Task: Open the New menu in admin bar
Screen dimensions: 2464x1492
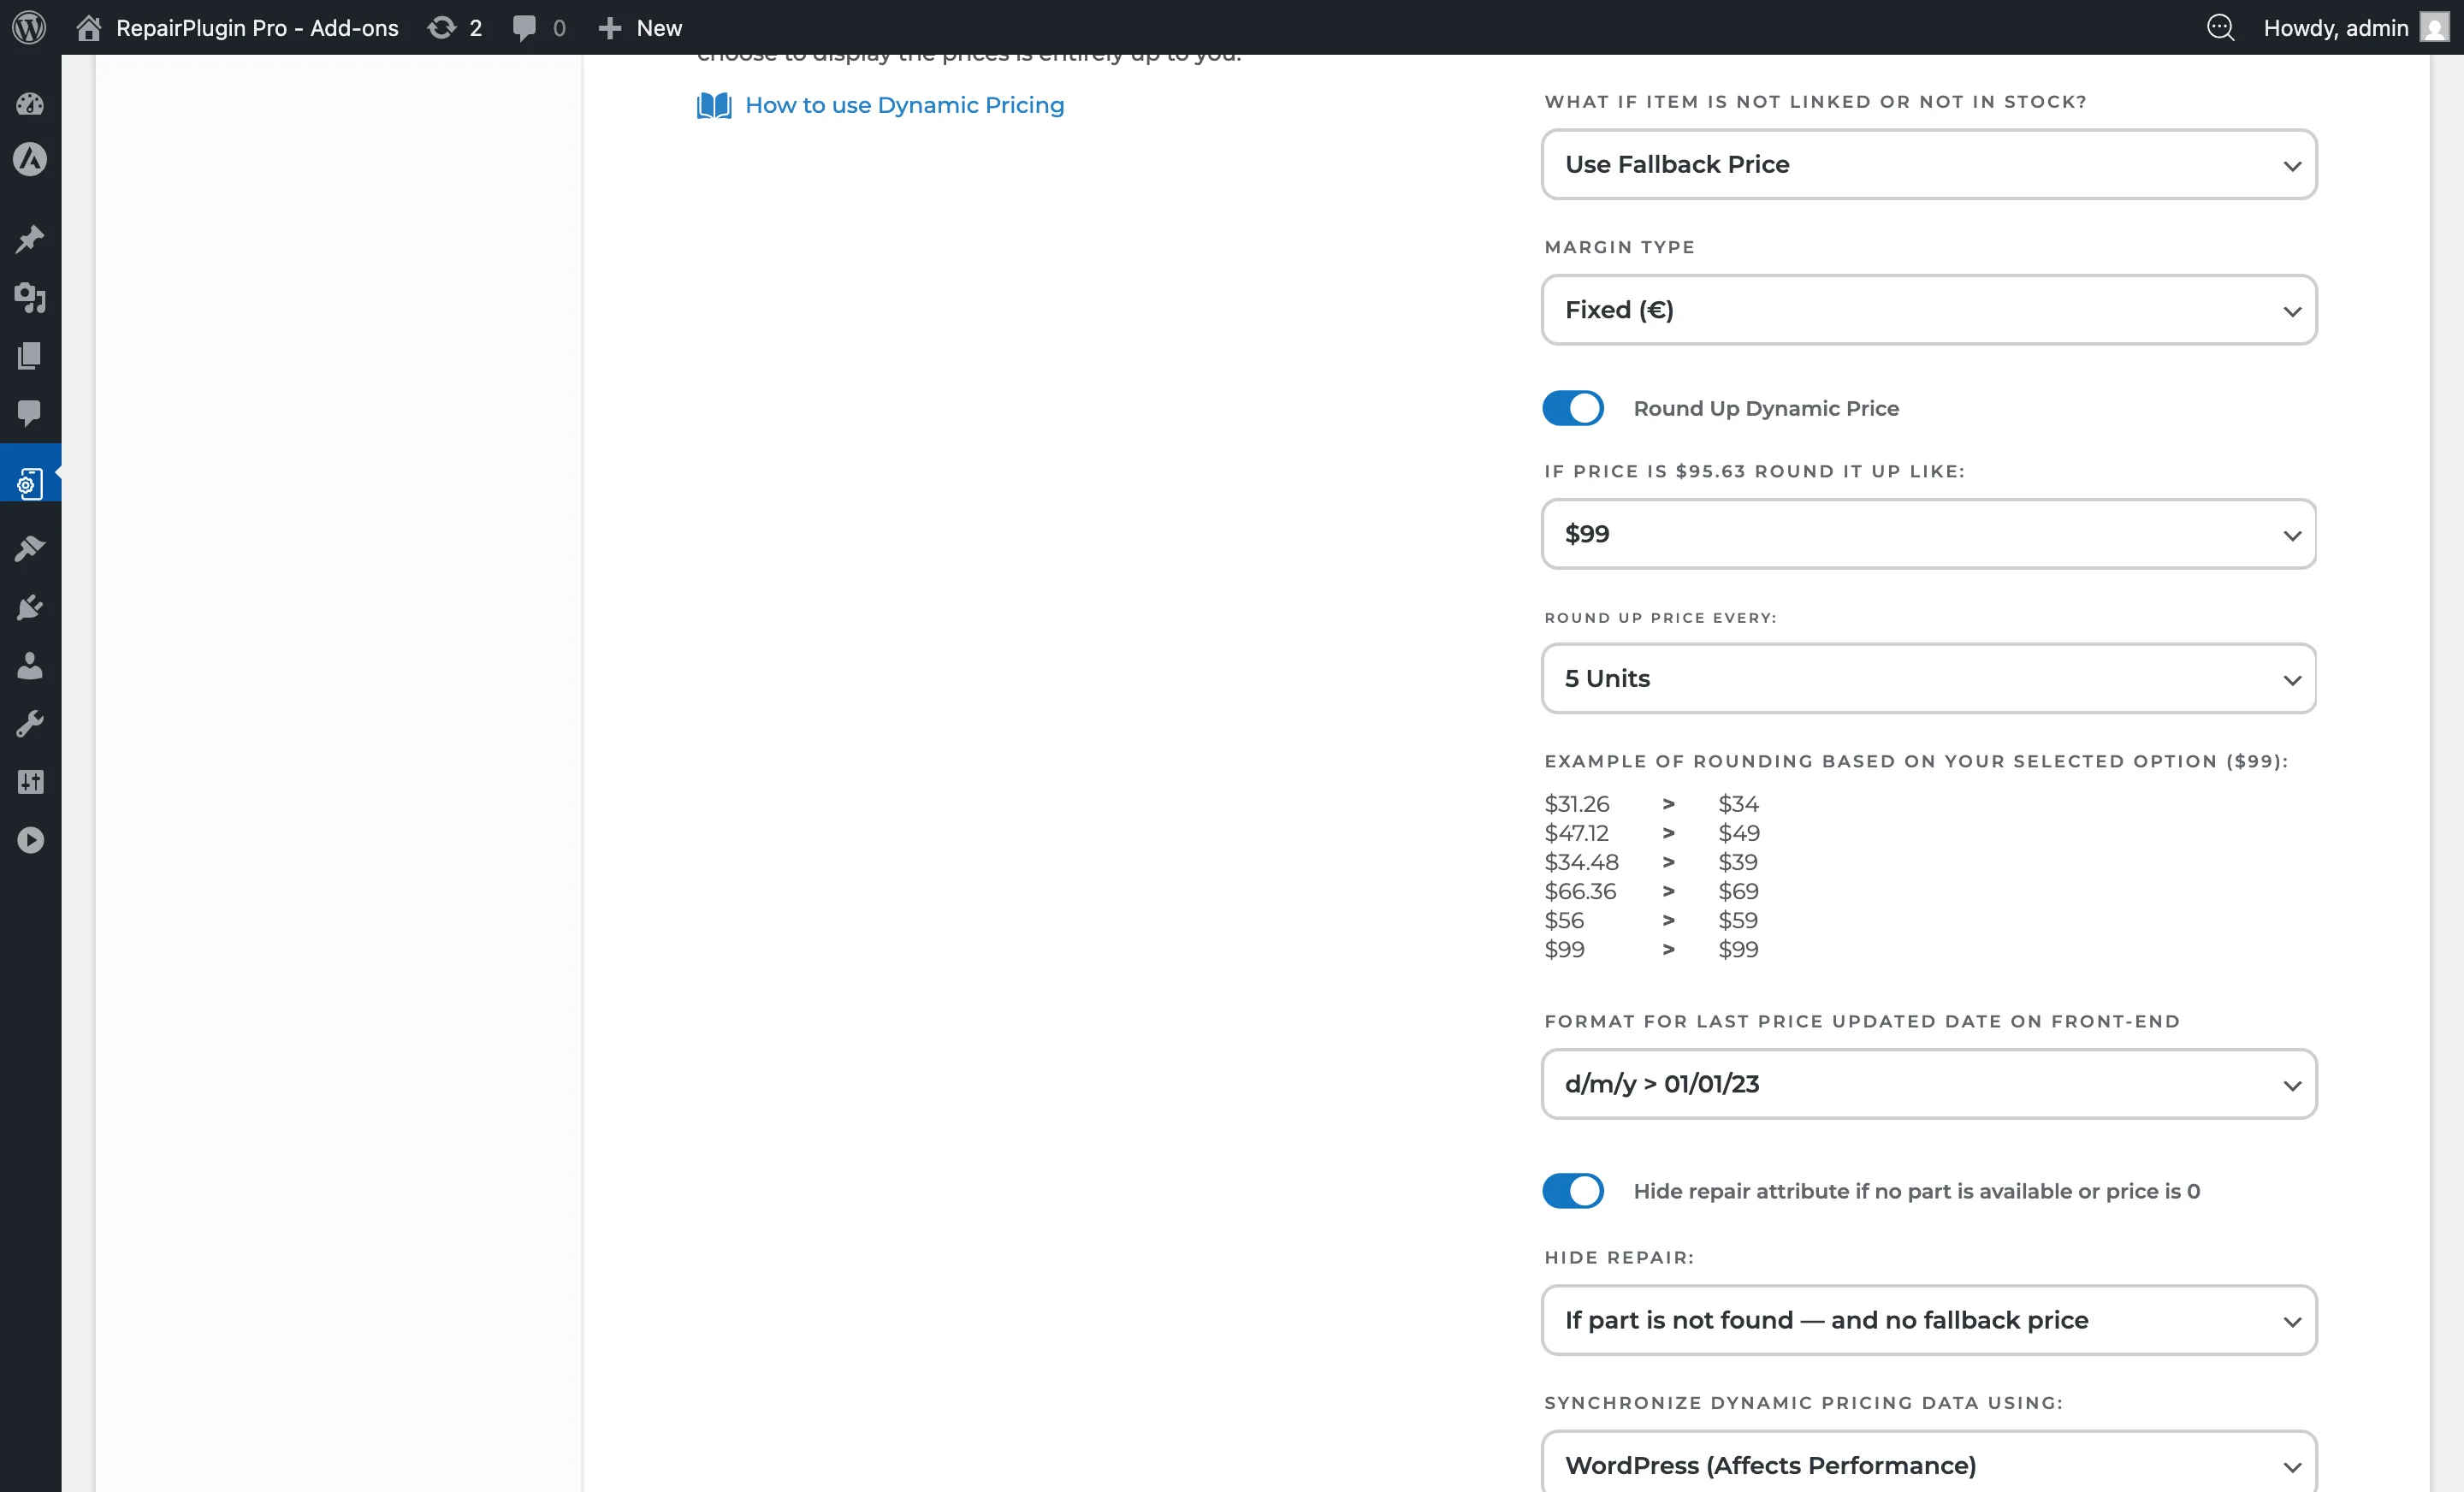Action: [638, 27]
